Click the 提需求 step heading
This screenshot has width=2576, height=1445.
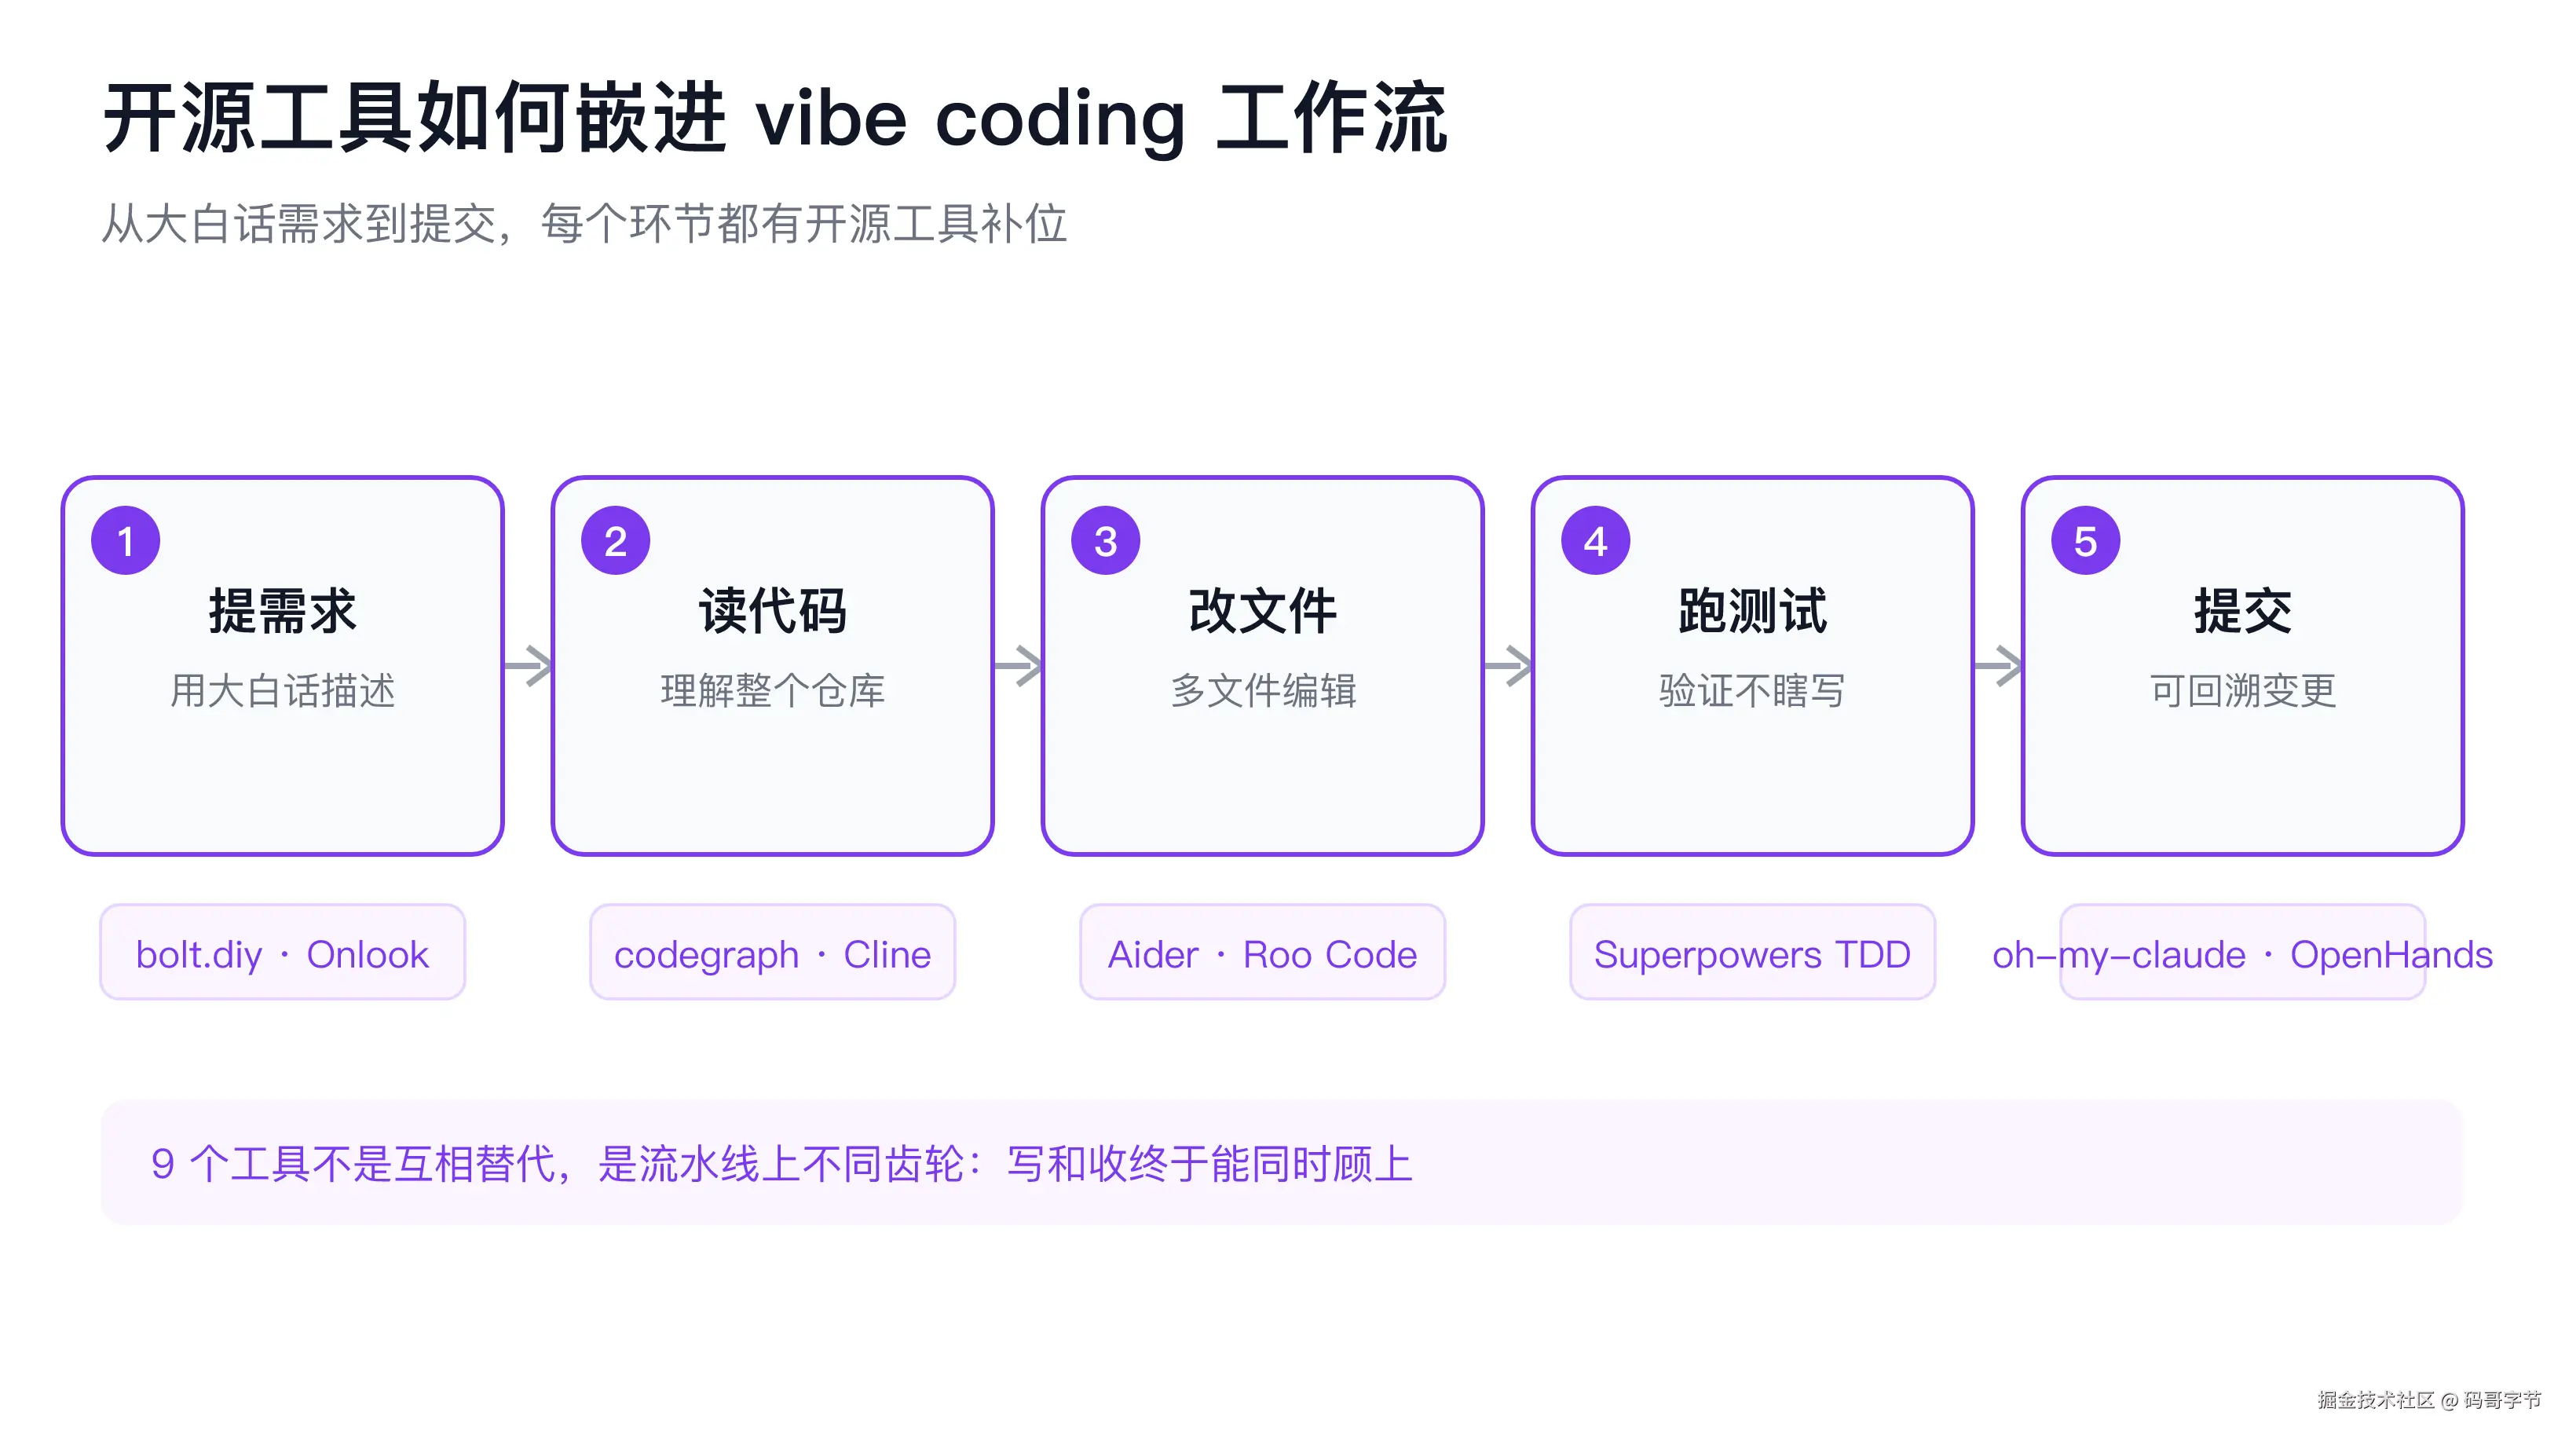coord(282,611)
